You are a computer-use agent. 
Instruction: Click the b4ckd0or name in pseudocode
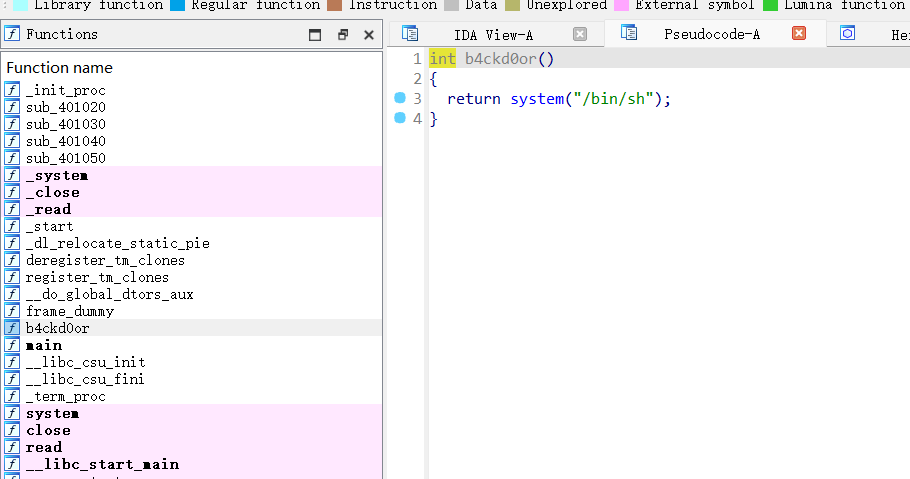coord(500,58)
